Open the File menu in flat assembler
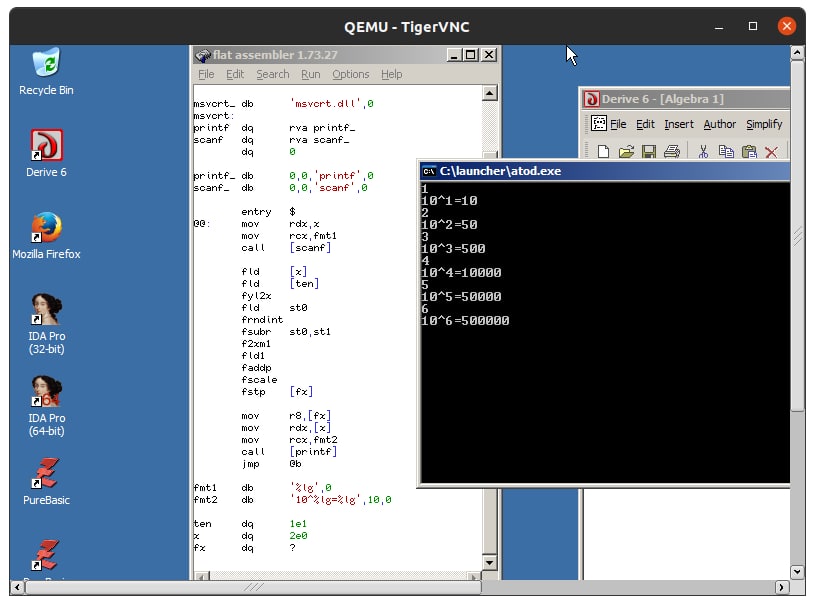Image resolution: width=815 pixels, height=605 pixels. point(206,74)
